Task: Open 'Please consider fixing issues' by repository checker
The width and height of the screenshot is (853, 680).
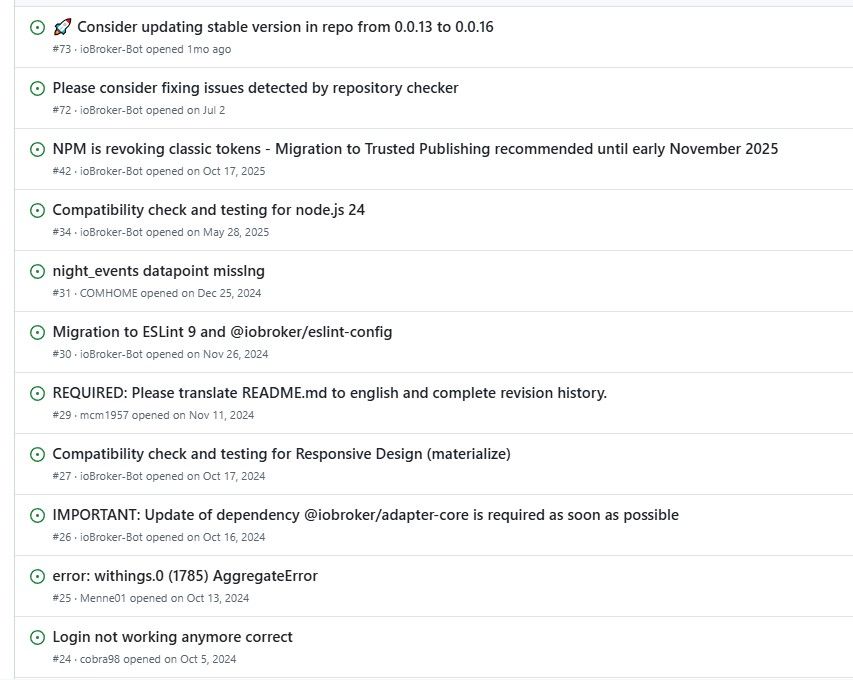Action: [x=255, y=88]
